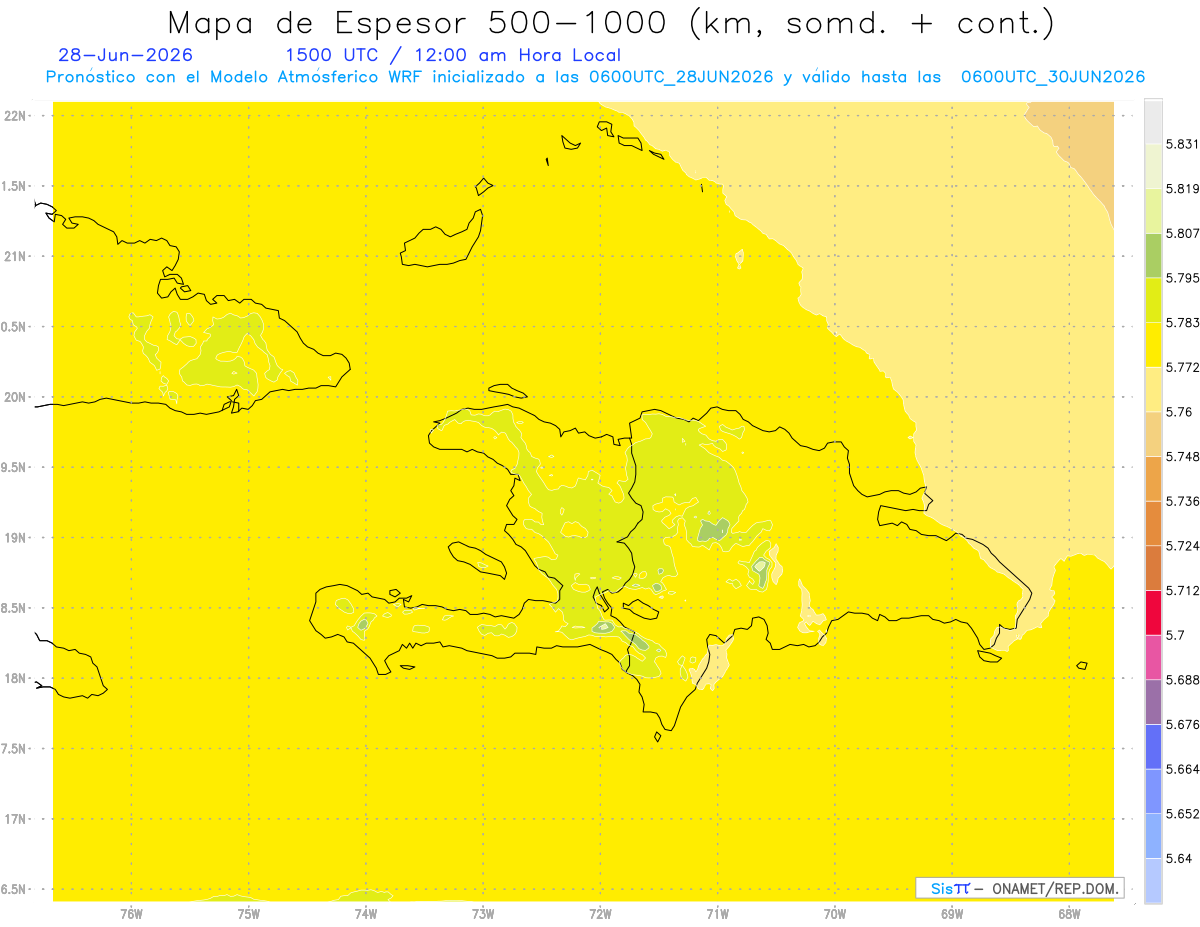The height and width of the screenshot is (927, 1200).
Task: Click the '69W' longitude label
Action: 952,914
